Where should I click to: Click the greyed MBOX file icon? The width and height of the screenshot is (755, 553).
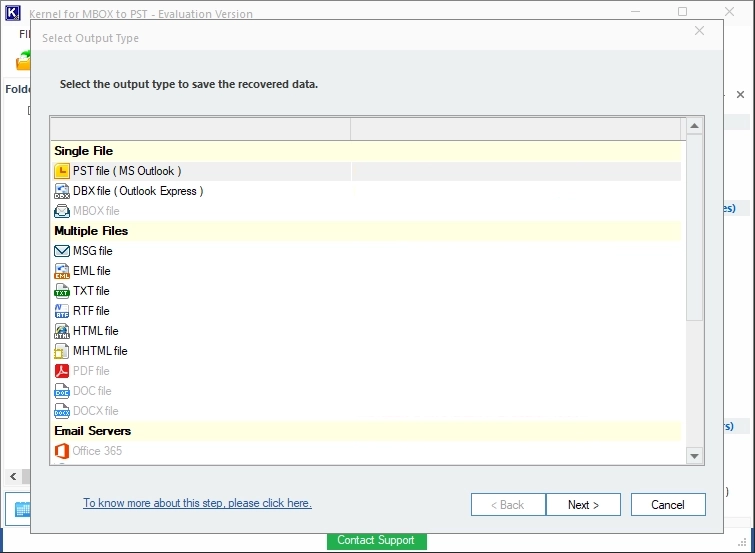click(x=62, y=211)
